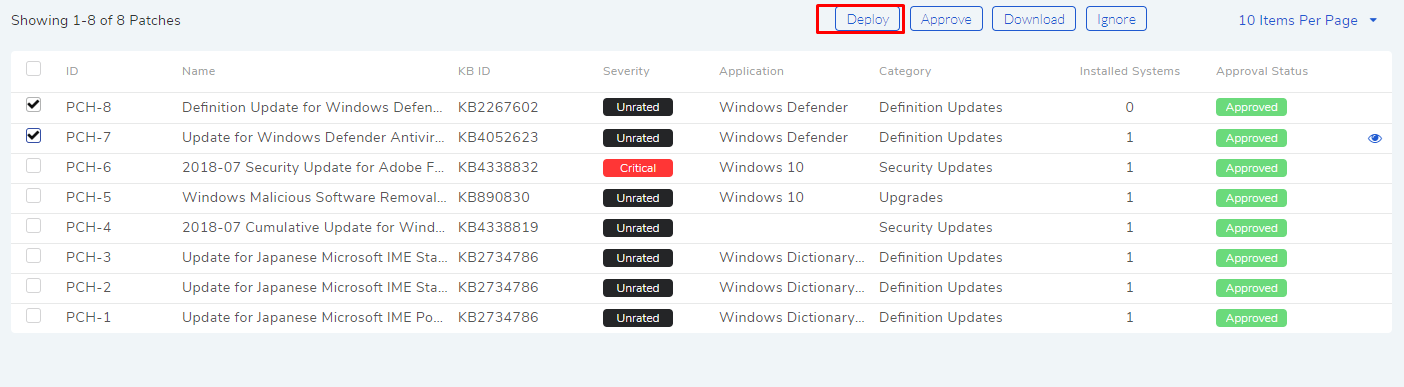Image resolution: width=1404 pixels, height=387 pixels.
Task: Sort by the Severity column header
Action: (626, 71)
